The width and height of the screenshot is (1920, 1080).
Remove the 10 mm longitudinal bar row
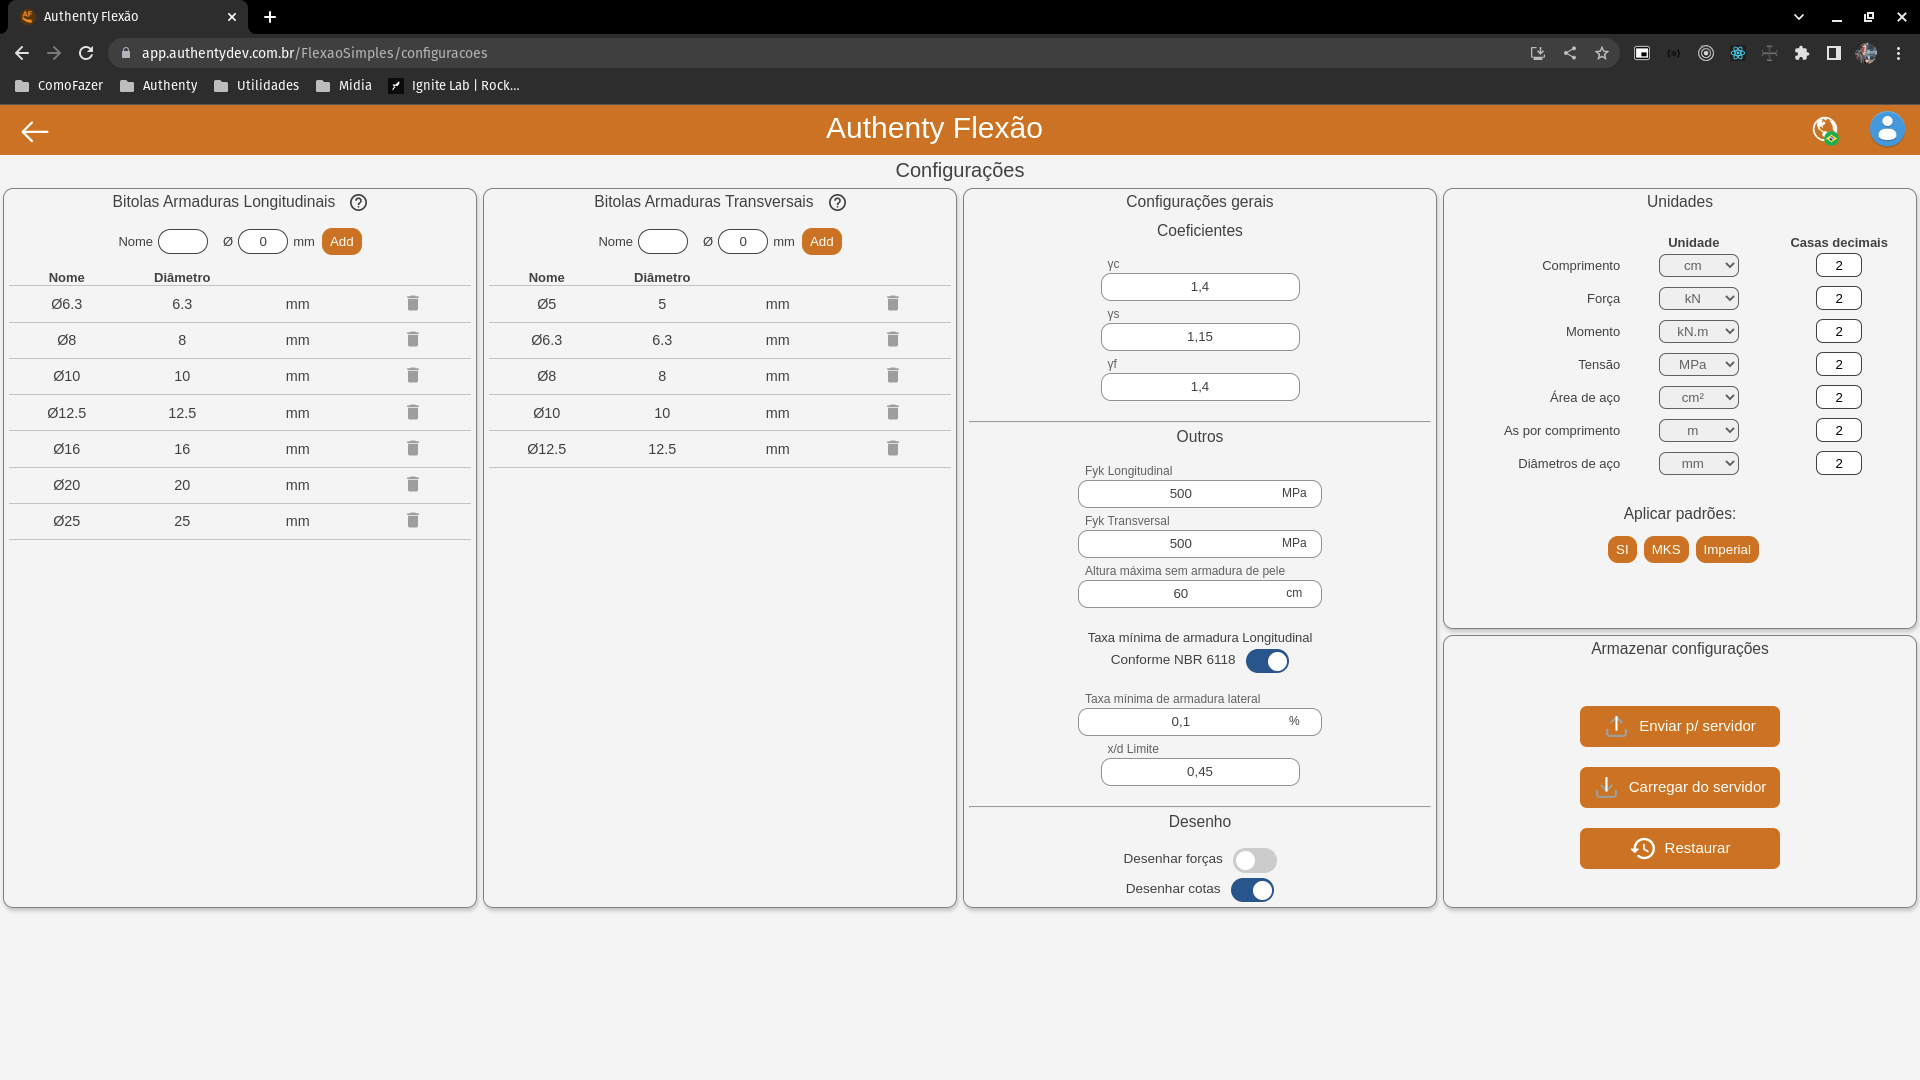413,375
